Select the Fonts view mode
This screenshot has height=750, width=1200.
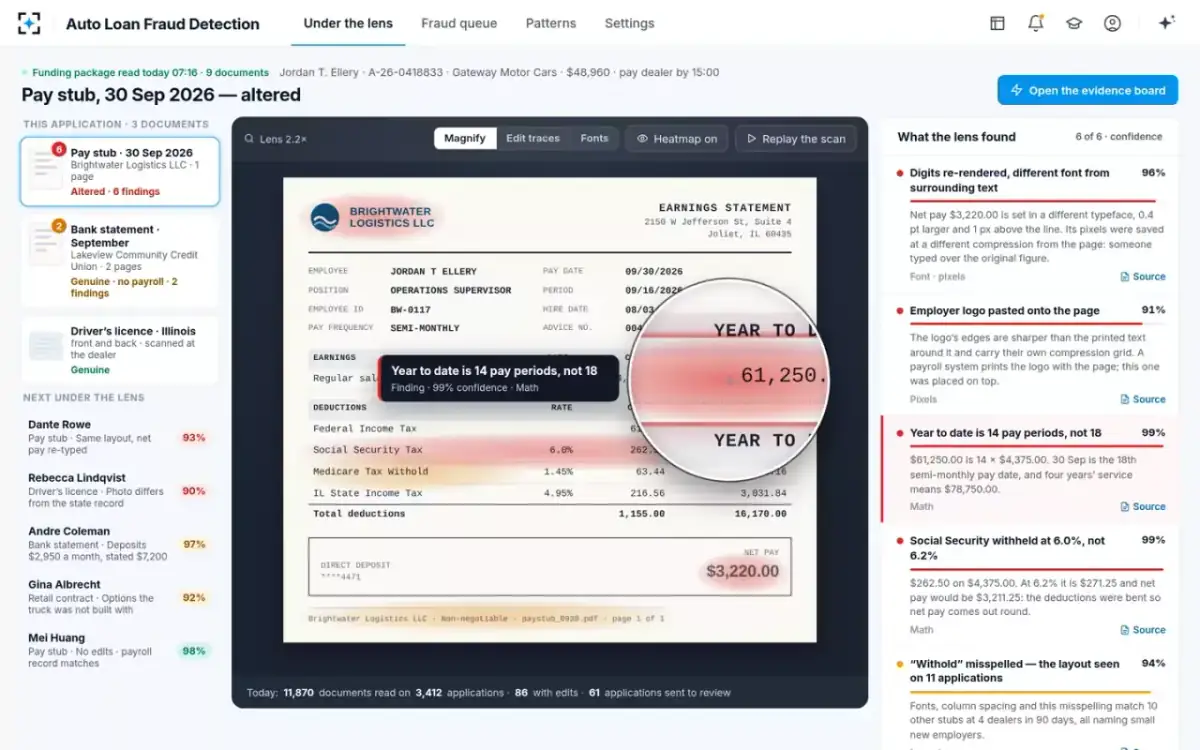tap(594, 139)
